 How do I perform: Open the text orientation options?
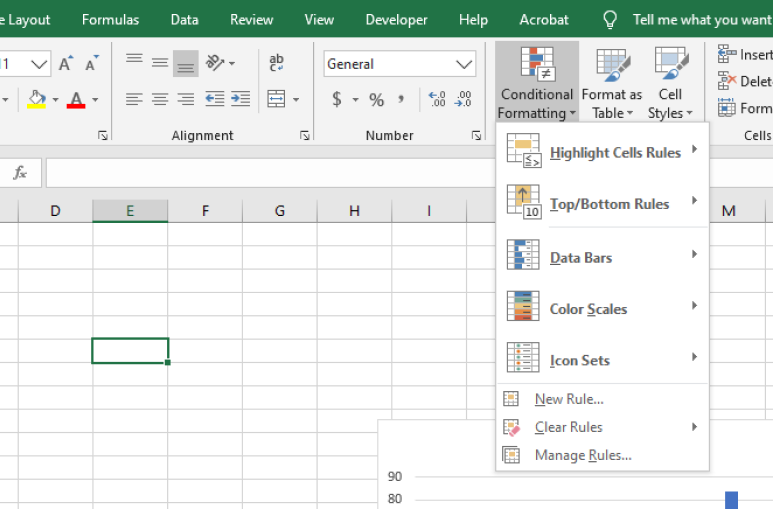pos(220,64)
